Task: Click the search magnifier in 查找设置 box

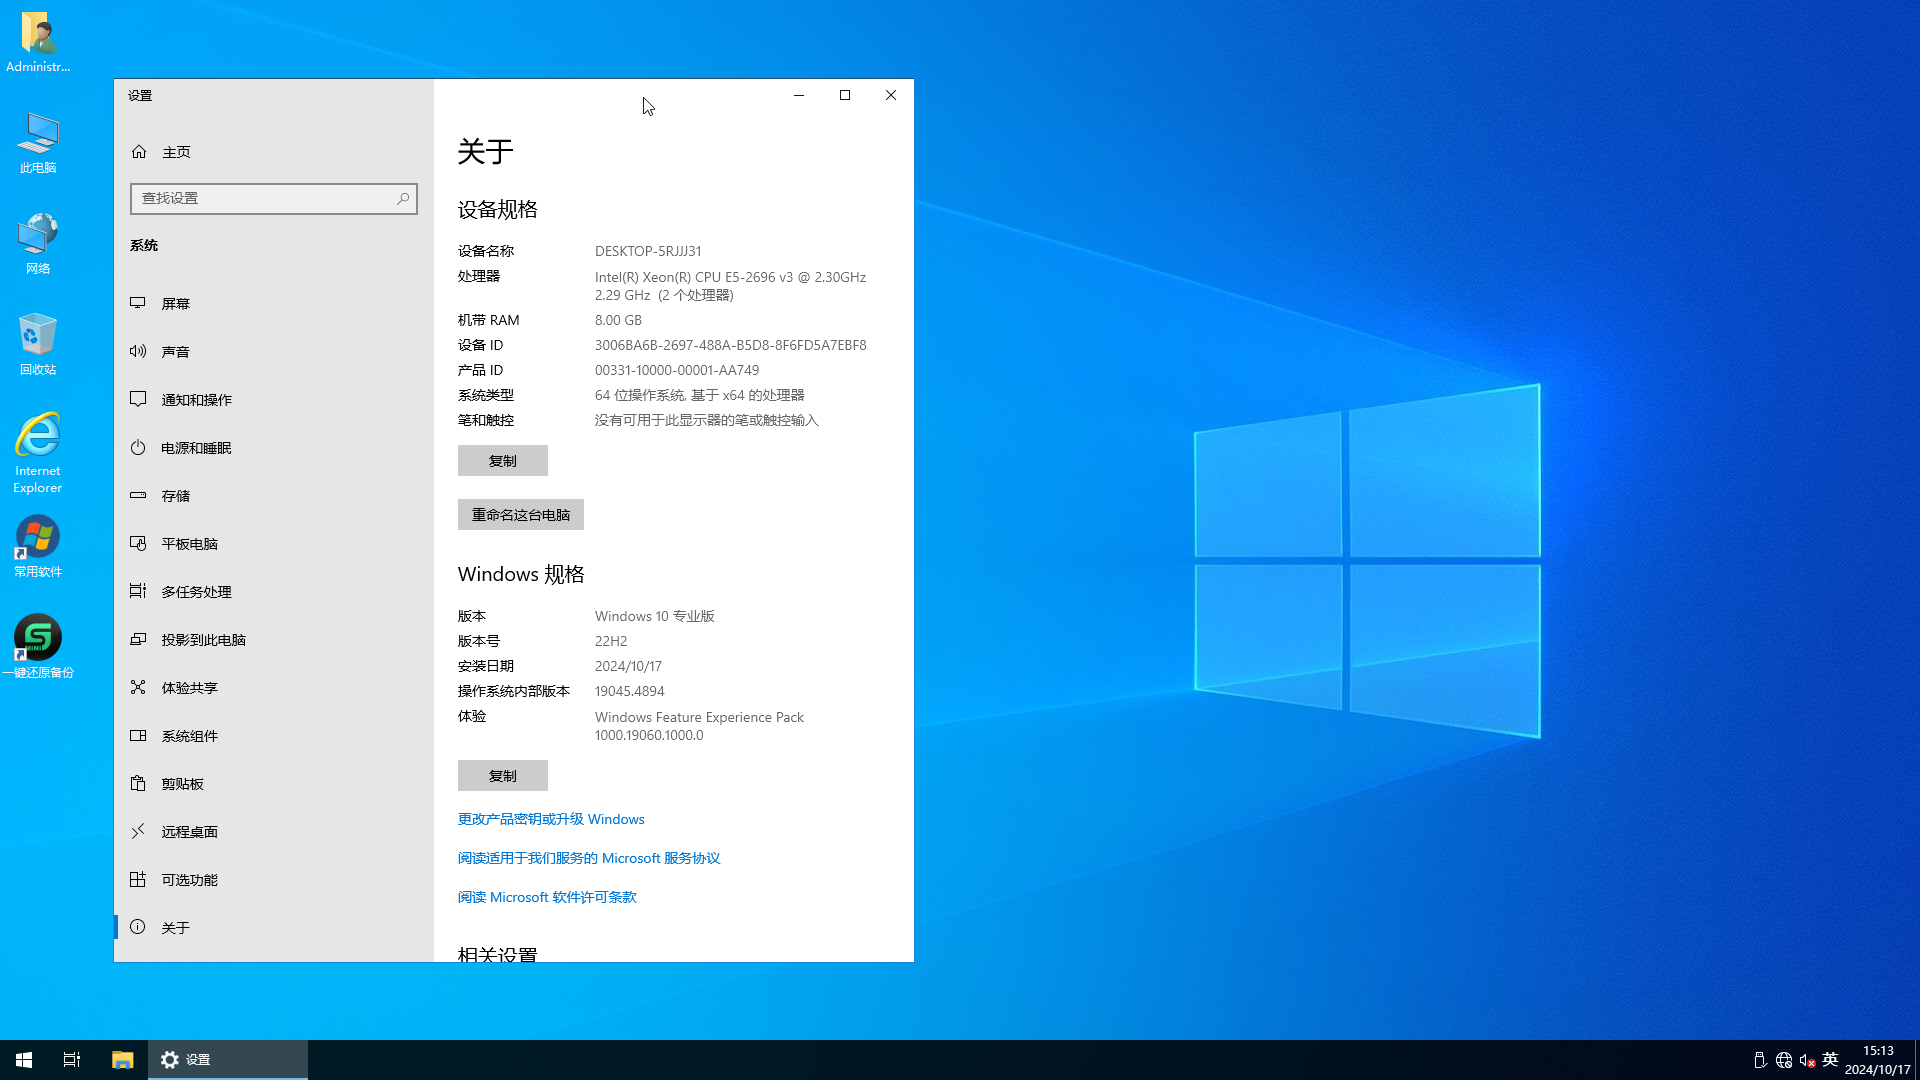Action: (403, 198)
